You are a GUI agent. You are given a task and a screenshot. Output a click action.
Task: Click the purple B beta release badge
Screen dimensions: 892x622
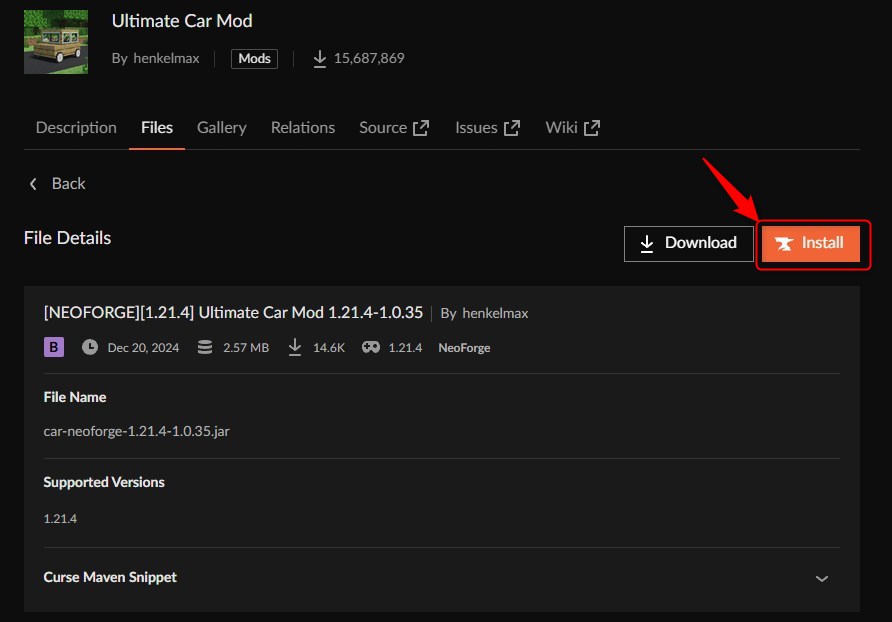point(54,347)
